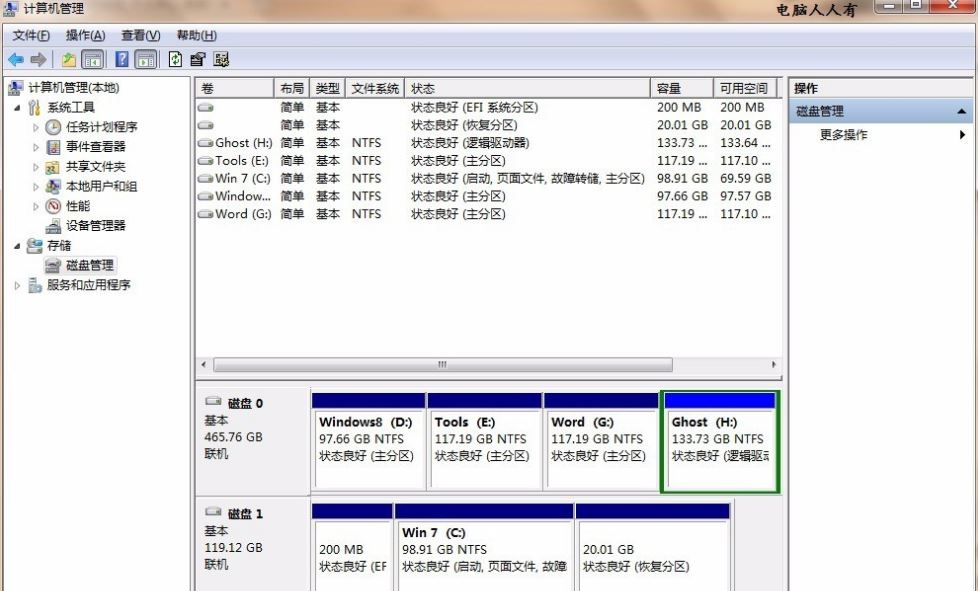Open Help with the blue question mark icon
This screenshot has height=591, width=978.
(x=122, y=59)
